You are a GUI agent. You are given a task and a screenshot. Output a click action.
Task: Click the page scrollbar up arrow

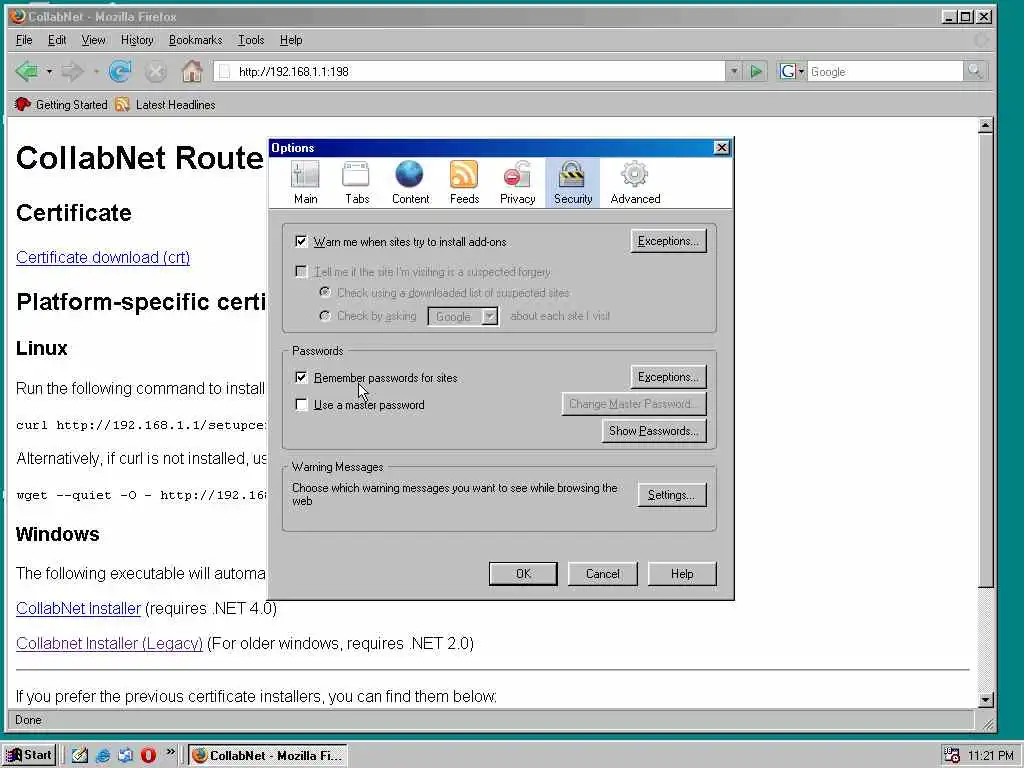click(x=985, y=125)
